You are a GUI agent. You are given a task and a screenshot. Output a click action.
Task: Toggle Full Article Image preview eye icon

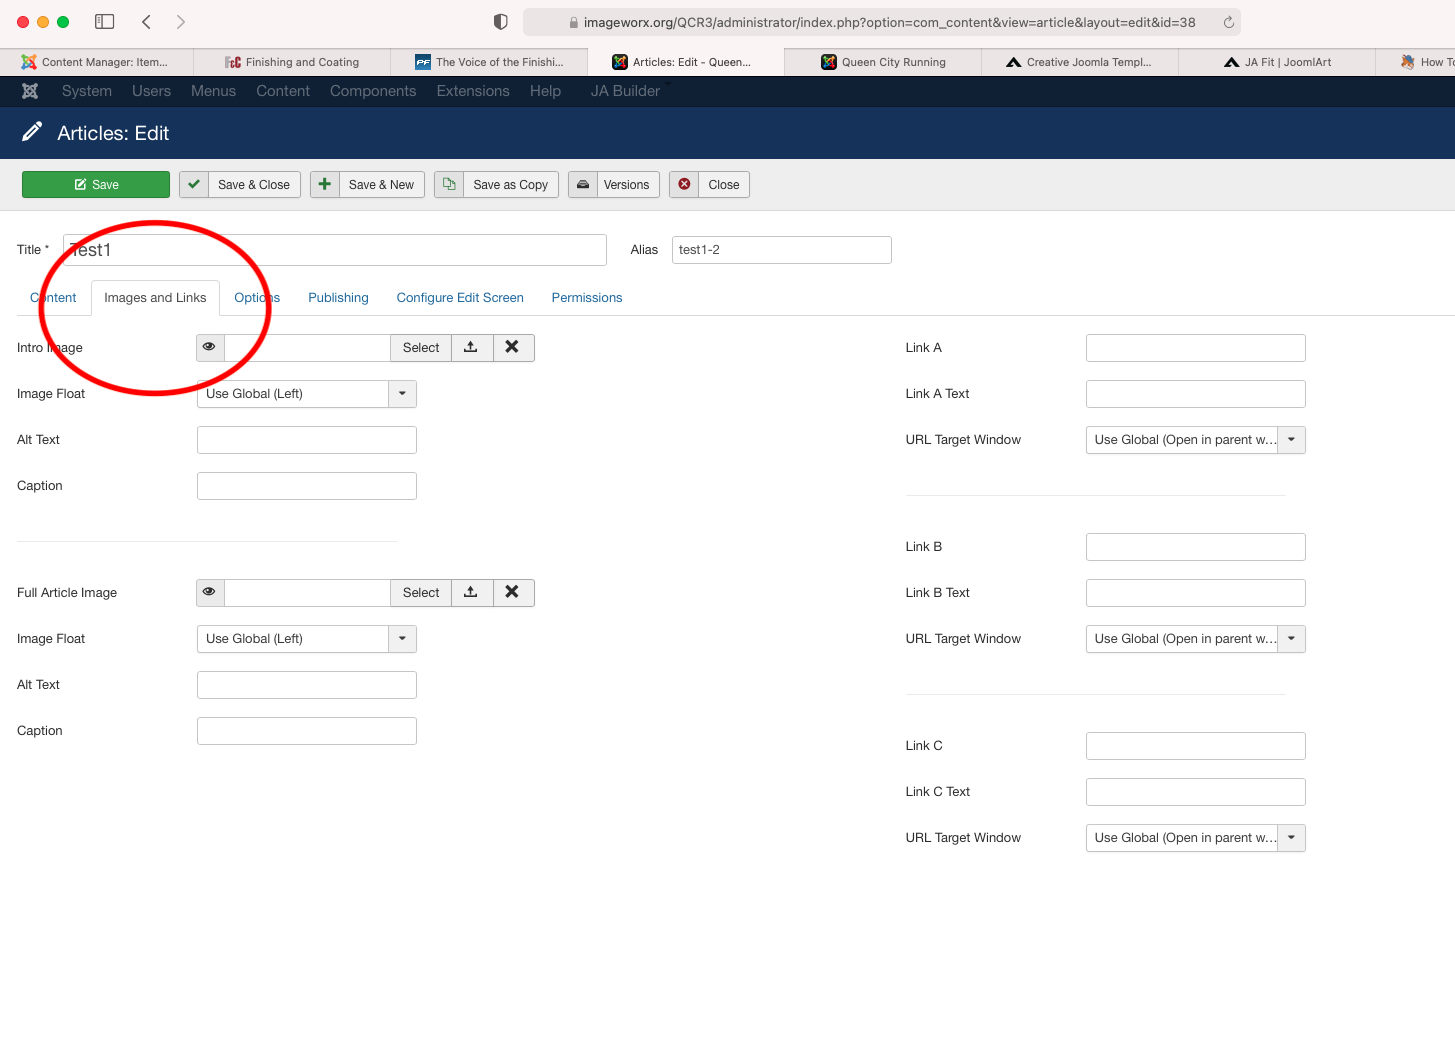210,592
